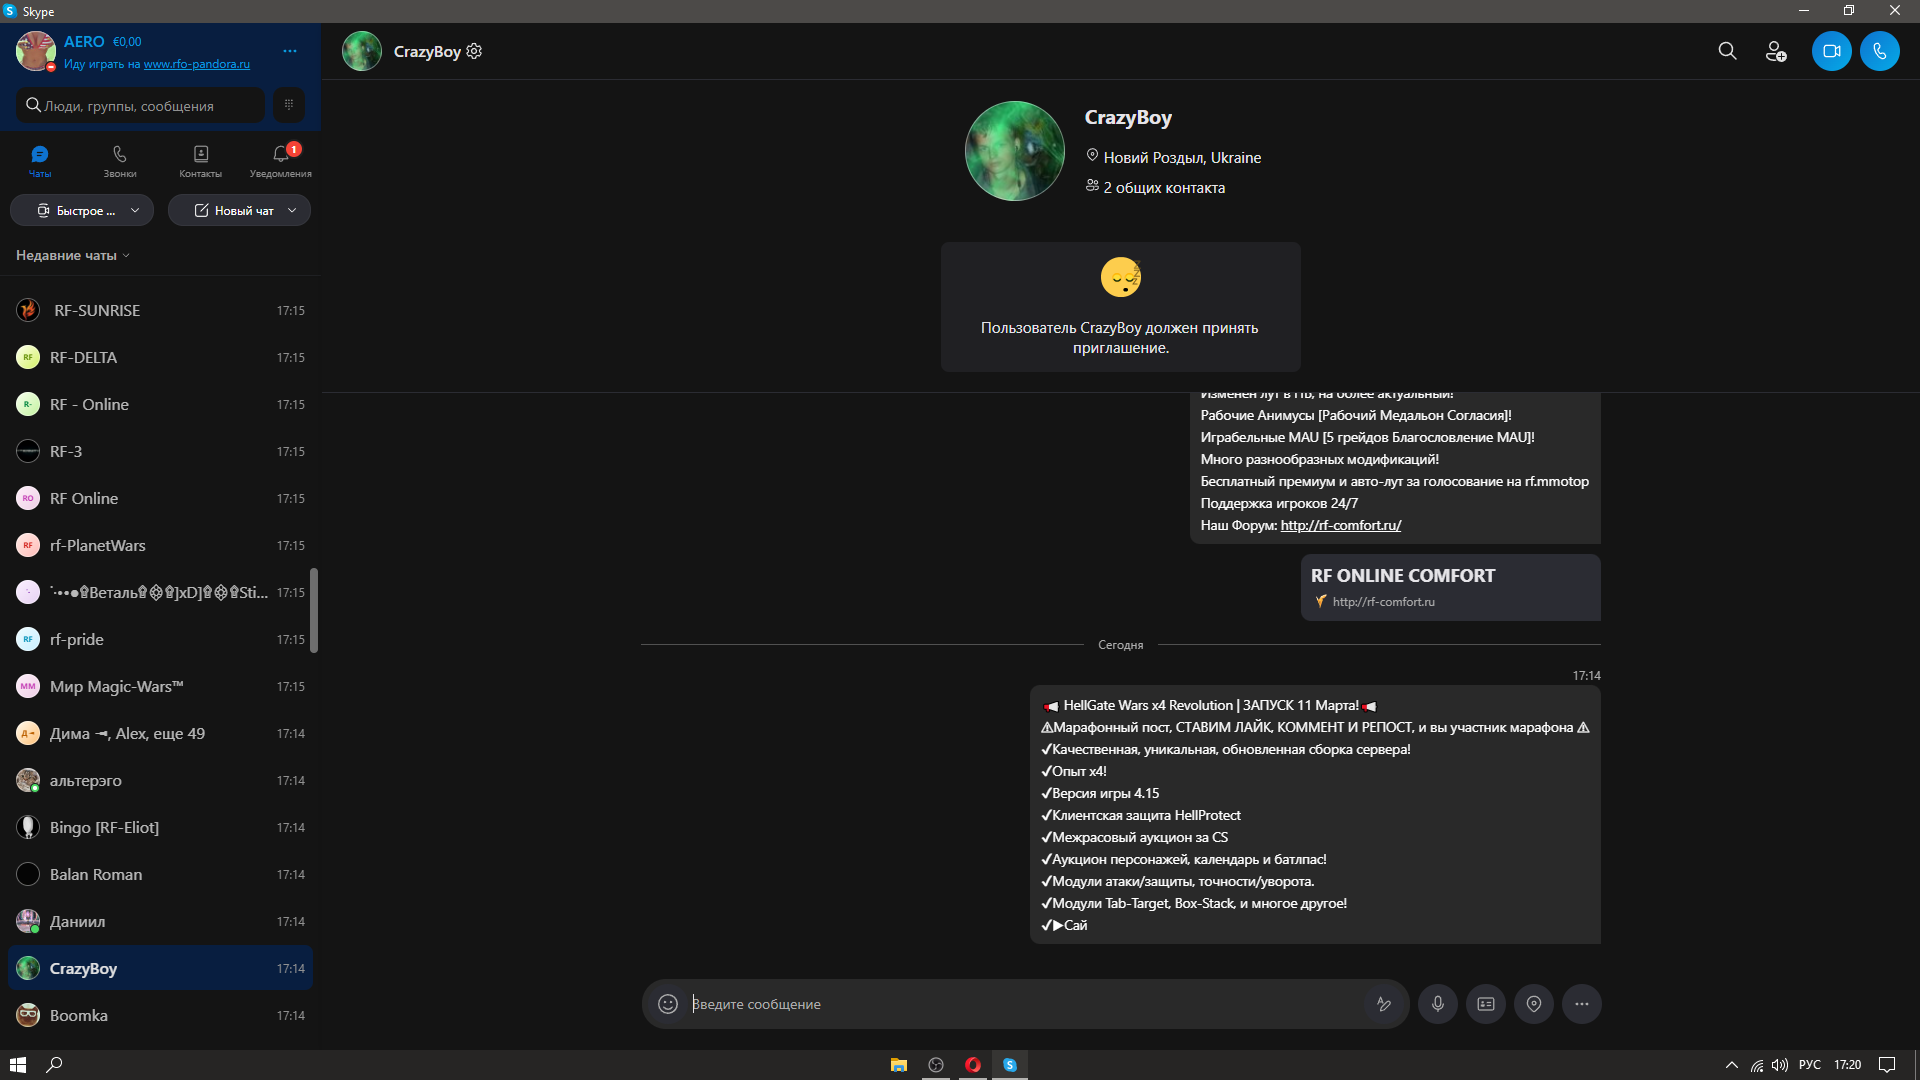The image size is (1920, 1080).
Task: Share location pin icon
Action: [1534, 1004]
